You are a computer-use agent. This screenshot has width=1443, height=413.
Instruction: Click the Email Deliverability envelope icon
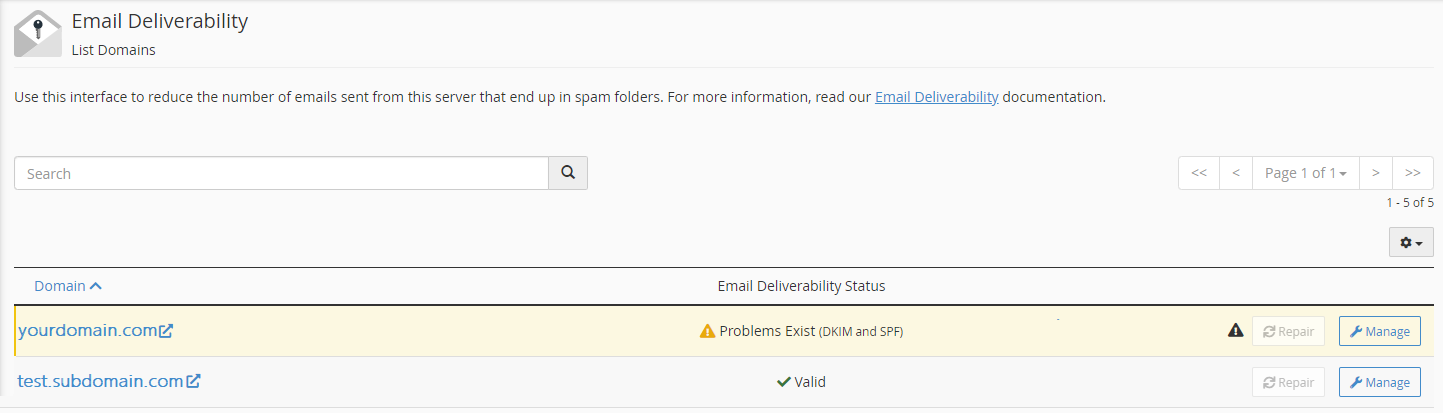click(x=38, y=33)
